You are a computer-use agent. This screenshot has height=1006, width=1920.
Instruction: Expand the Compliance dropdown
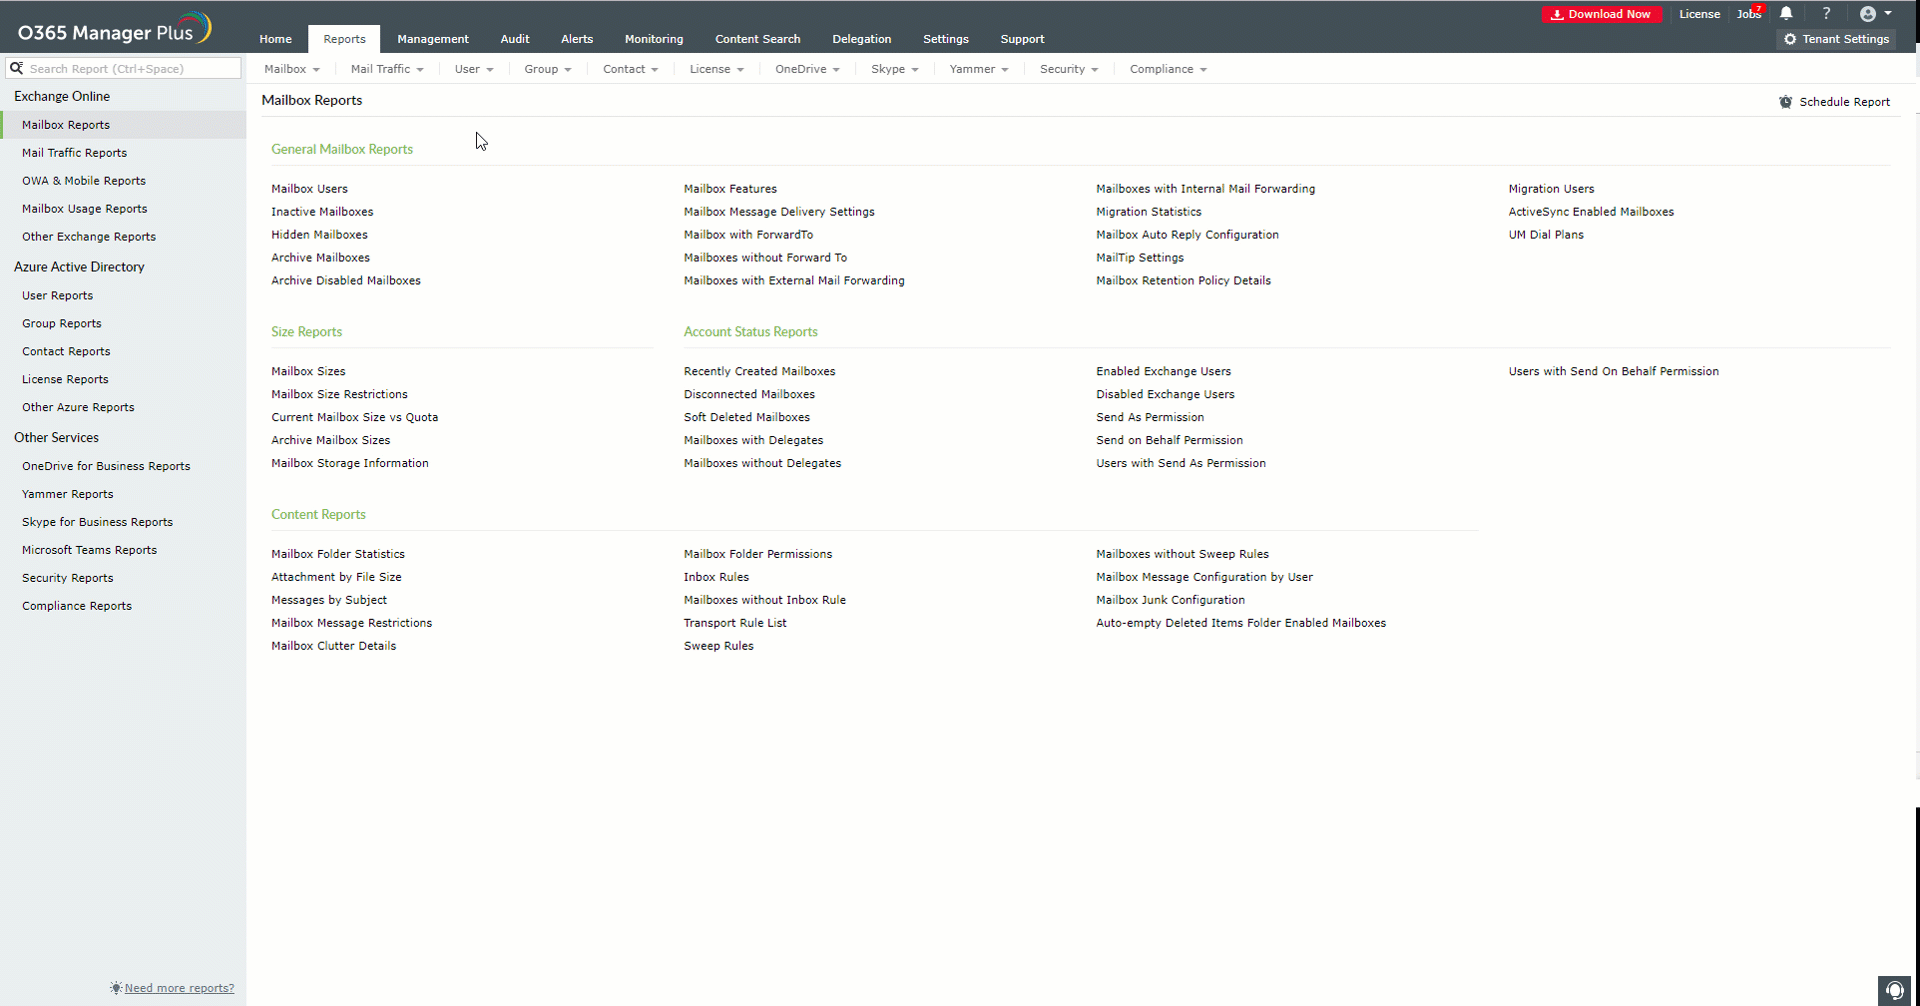click(1168, 69)
